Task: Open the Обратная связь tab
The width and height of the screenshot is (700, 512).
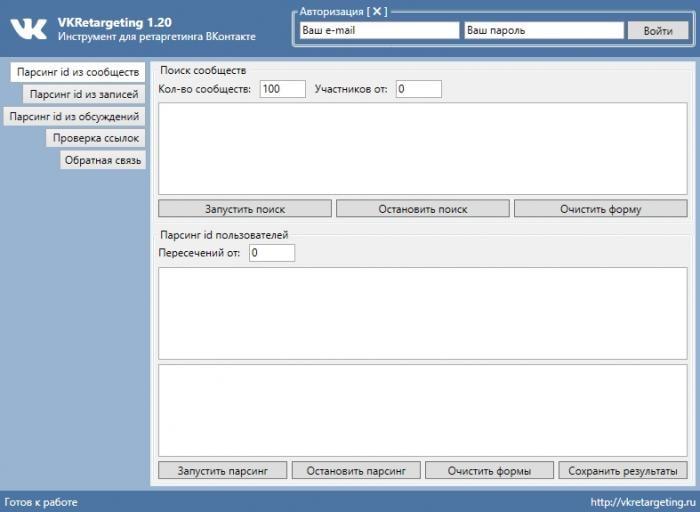Action: [103, 160]
